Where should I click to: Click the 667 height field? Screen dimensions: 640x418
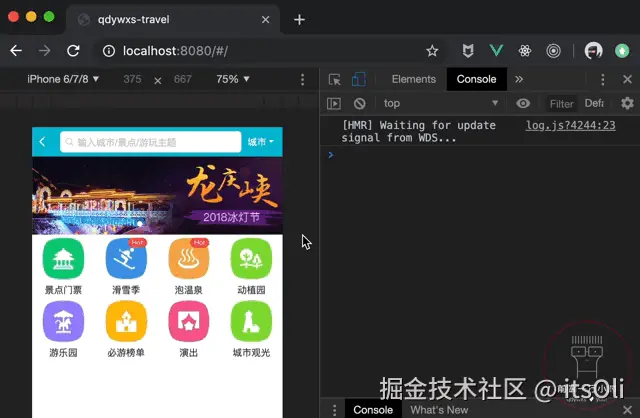point(182,79)
